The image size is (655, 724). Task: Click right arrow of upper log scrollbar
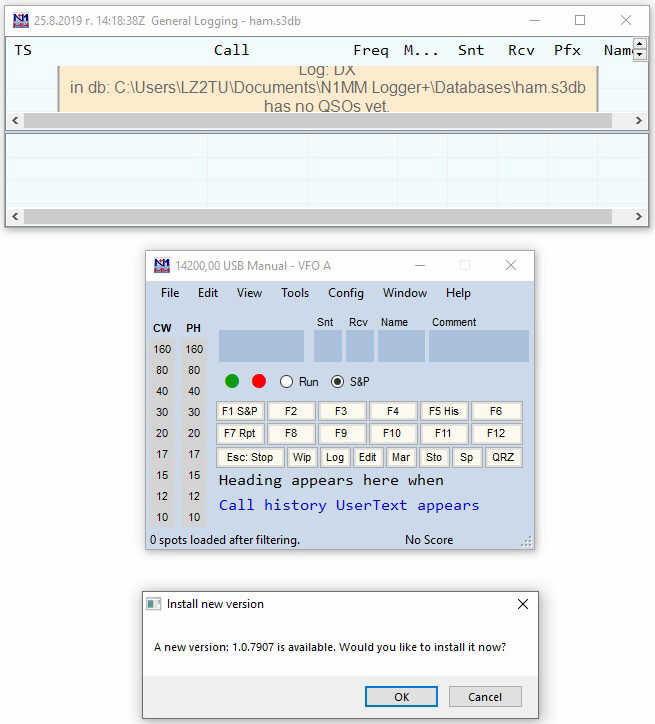[x=639, y=121]
